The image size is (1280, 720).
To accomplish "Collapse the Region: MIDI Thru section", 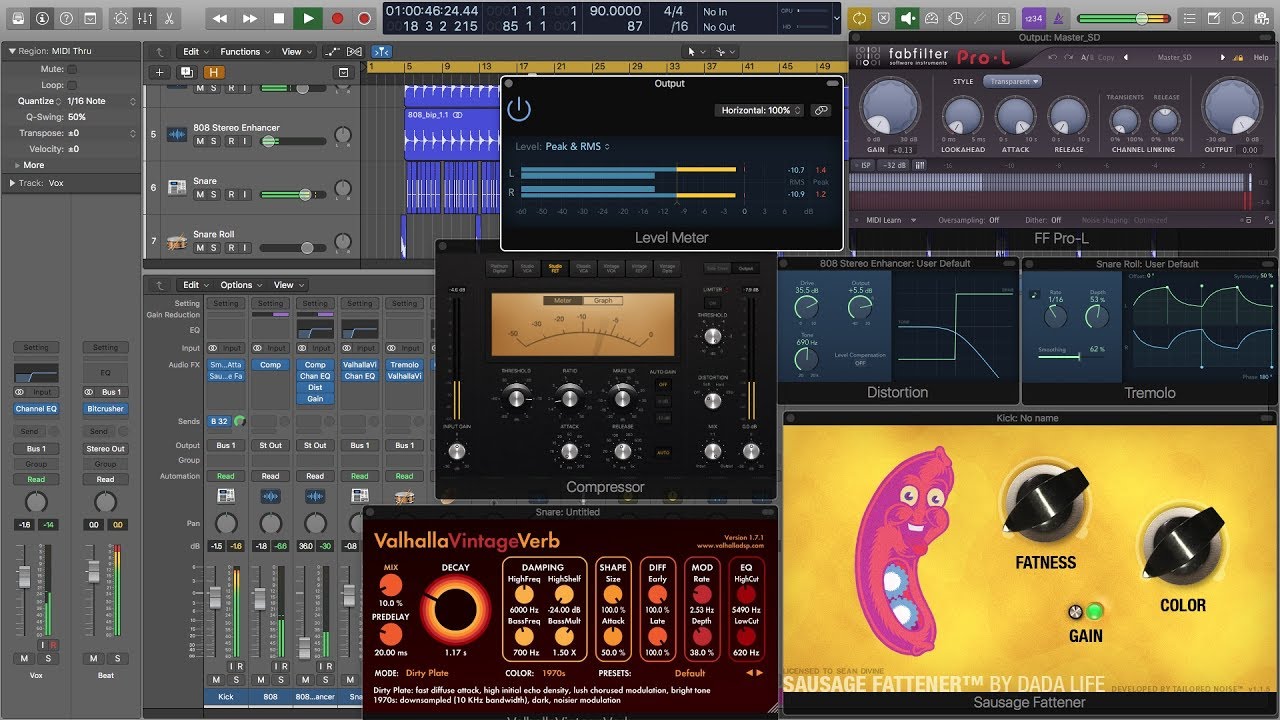I will 12,50.
